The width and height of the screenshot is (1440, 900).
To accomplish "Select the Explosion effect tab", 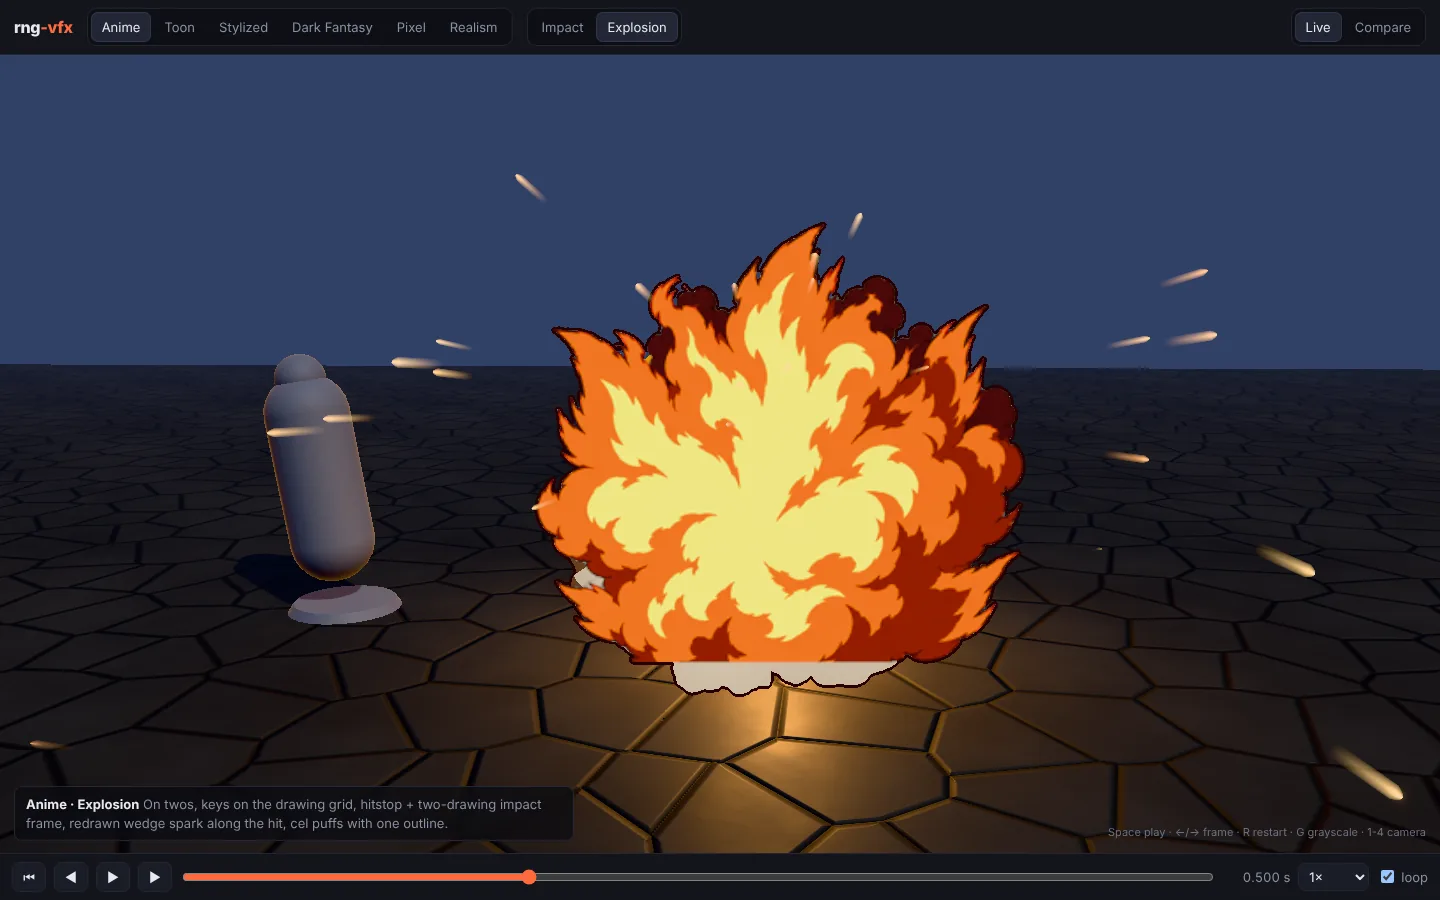I will [637, 27].
